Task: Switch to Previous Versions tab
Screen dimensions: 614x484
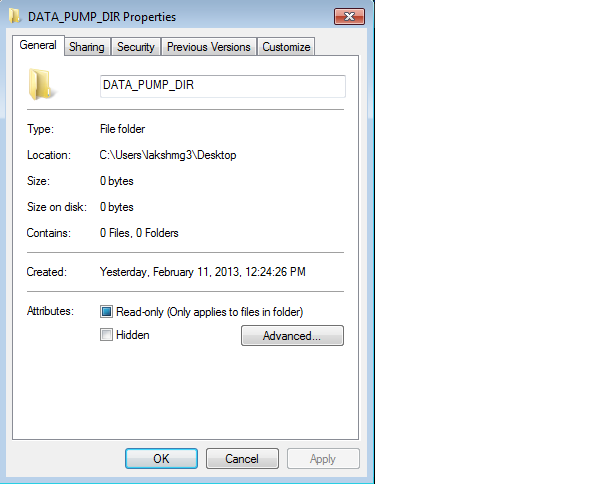Action: click(x=209, y=47)
